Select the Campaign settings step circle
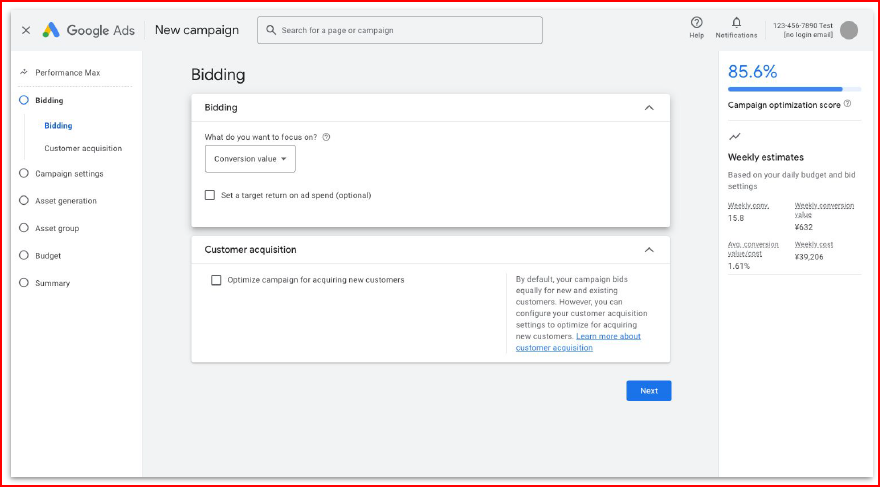 pos(24,174)
